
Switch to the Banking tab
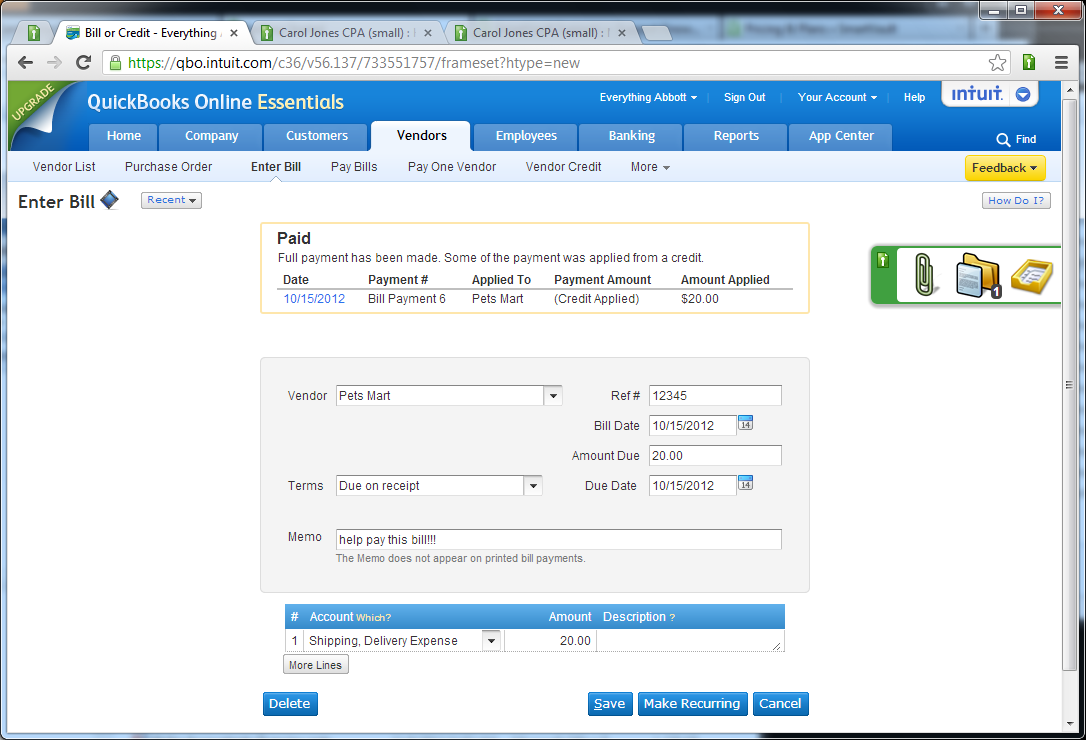coord(631,136)
